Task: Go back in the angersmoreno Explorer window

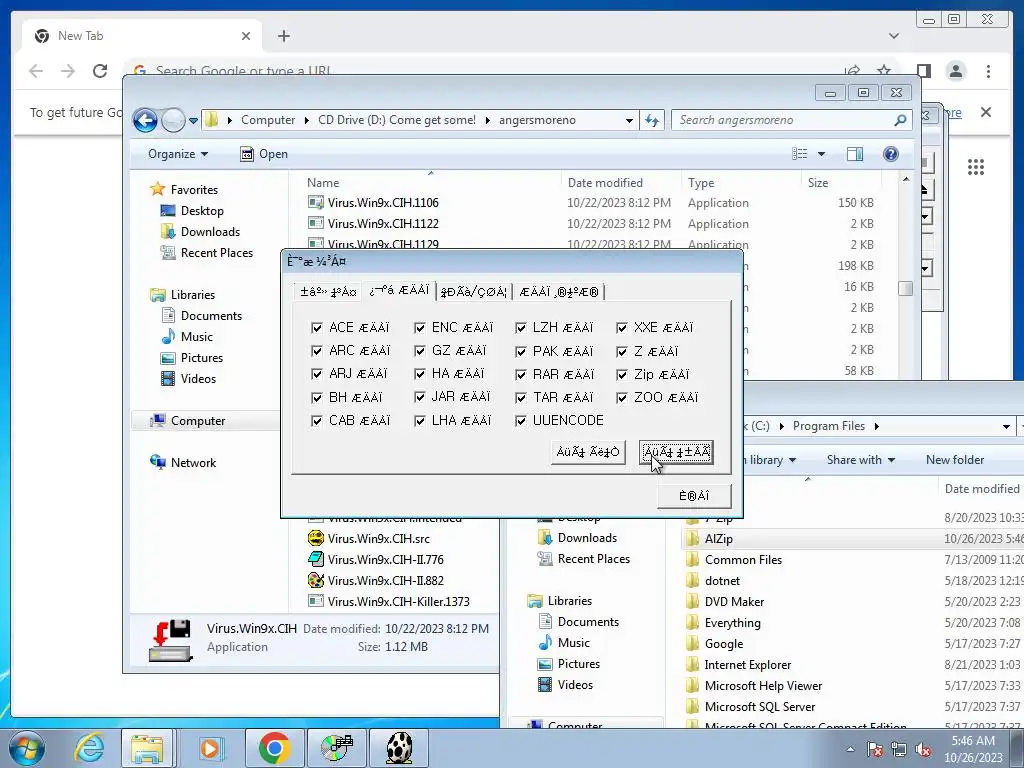Action: click(x=145, y=120)
